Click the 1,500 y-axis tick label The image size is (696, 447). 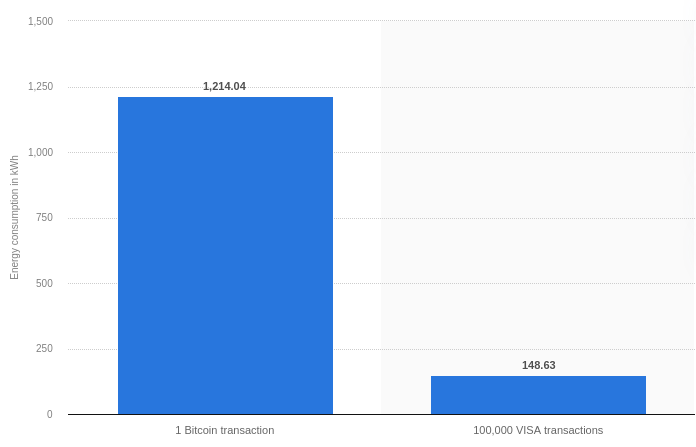point(40,21)
